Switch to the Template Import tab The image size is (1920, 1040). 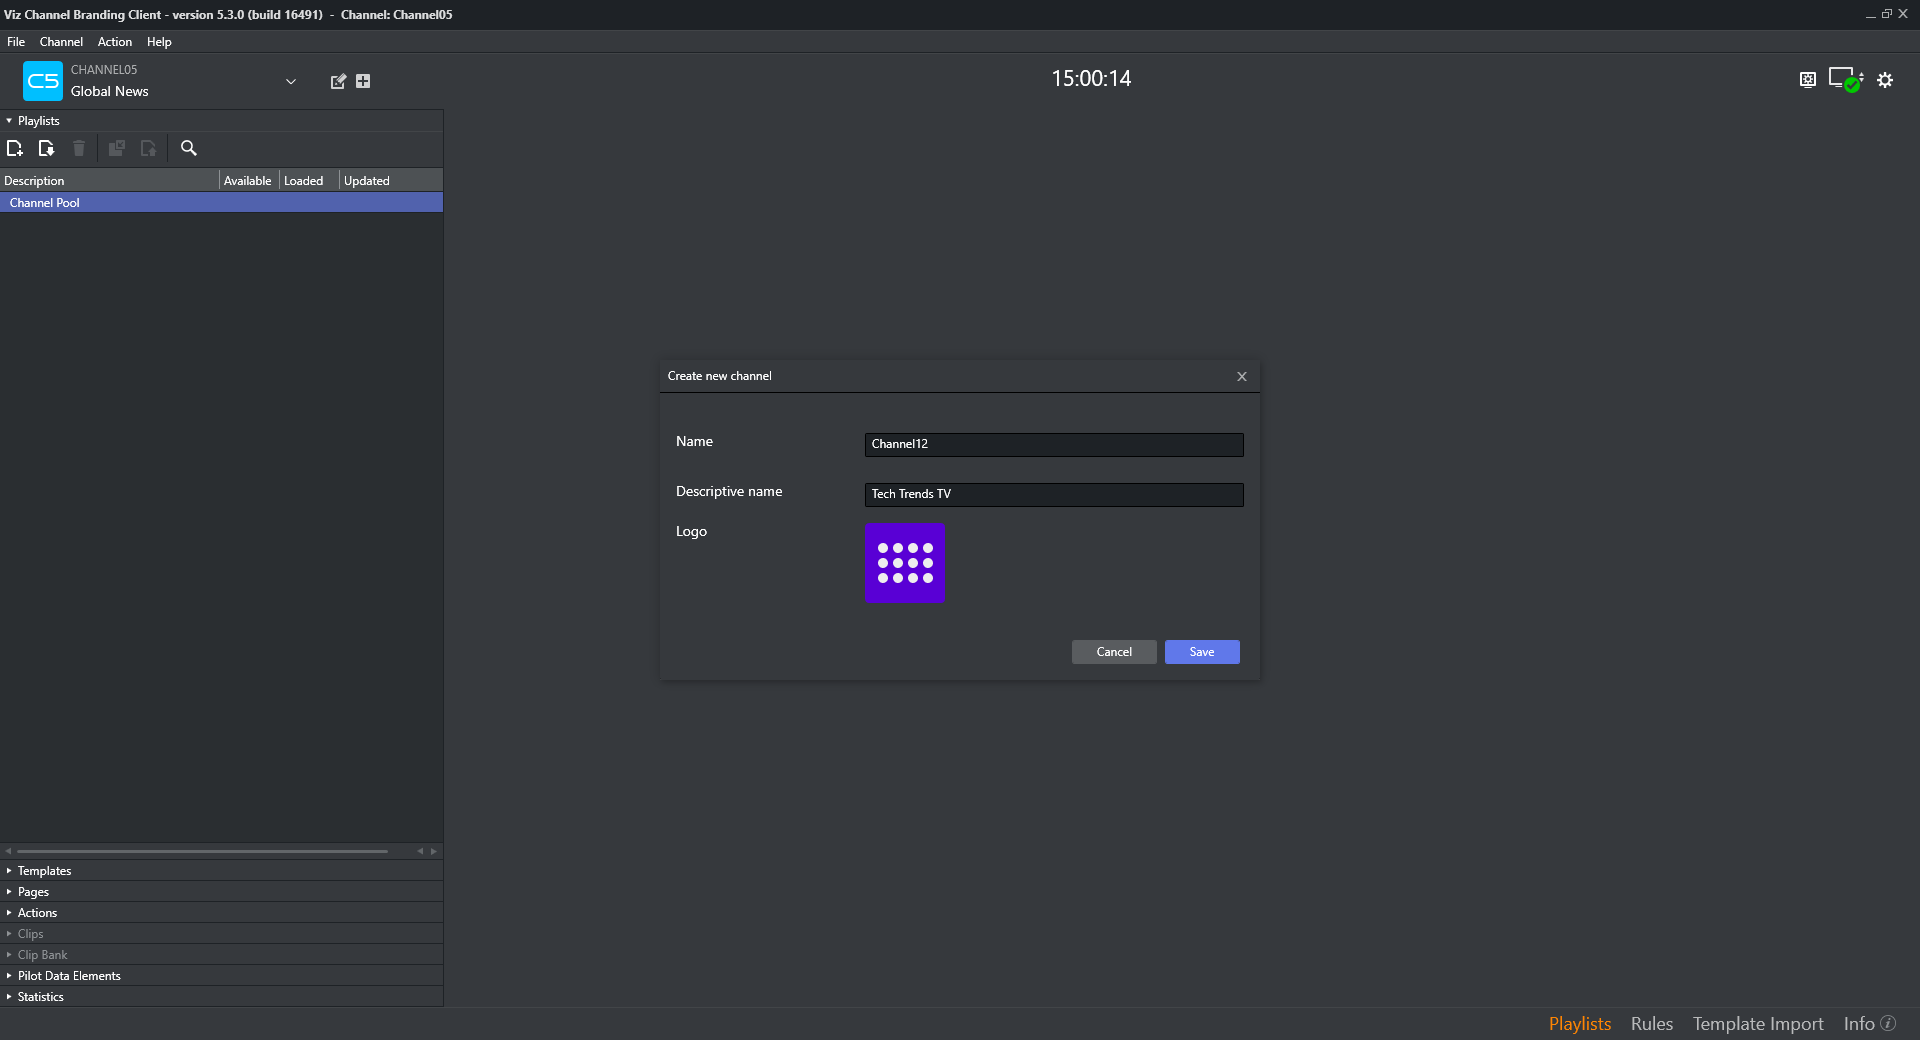point(1757,1024)
